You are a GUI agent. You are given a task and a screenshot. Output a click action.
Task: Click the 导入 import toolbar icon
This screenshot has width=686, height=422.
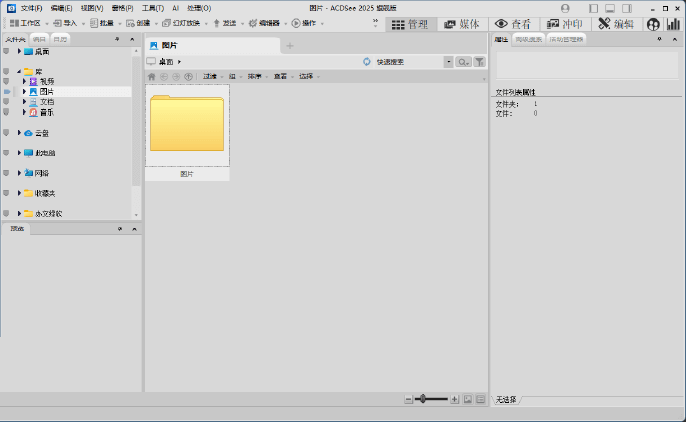click(x=57, y=23)
